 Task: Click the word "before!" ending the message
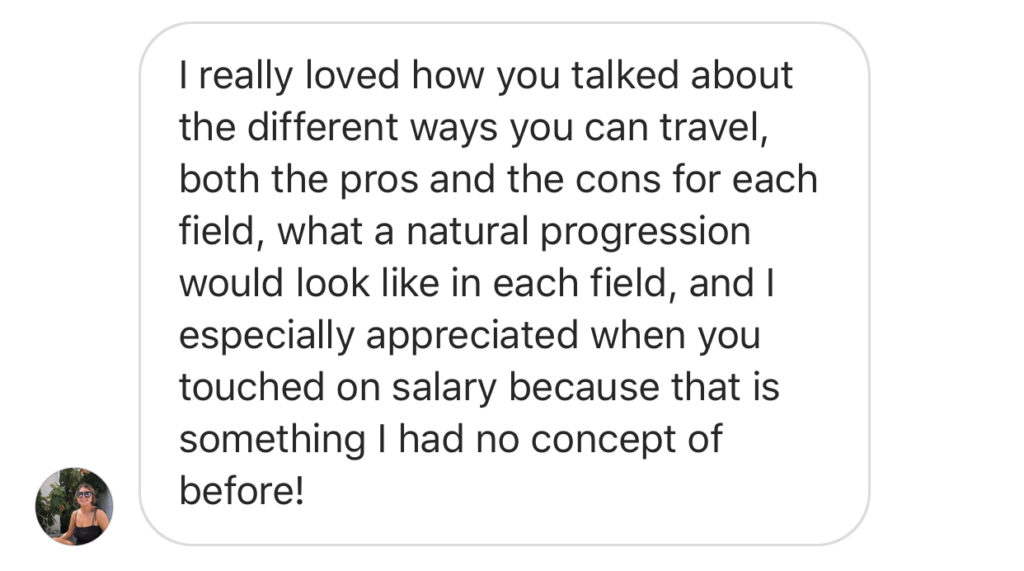[x=242, y=491]
